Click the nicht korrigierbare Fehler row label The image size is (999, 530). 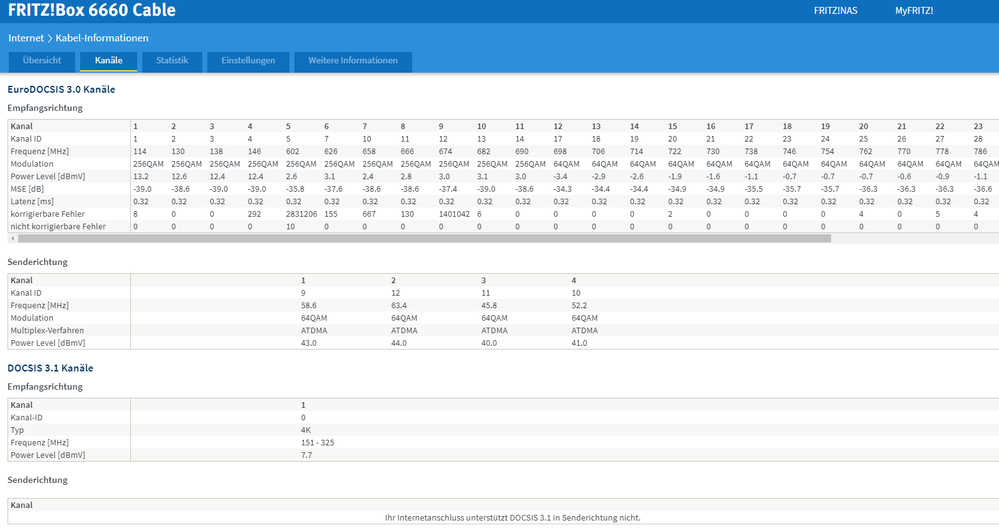coord(58,227)
